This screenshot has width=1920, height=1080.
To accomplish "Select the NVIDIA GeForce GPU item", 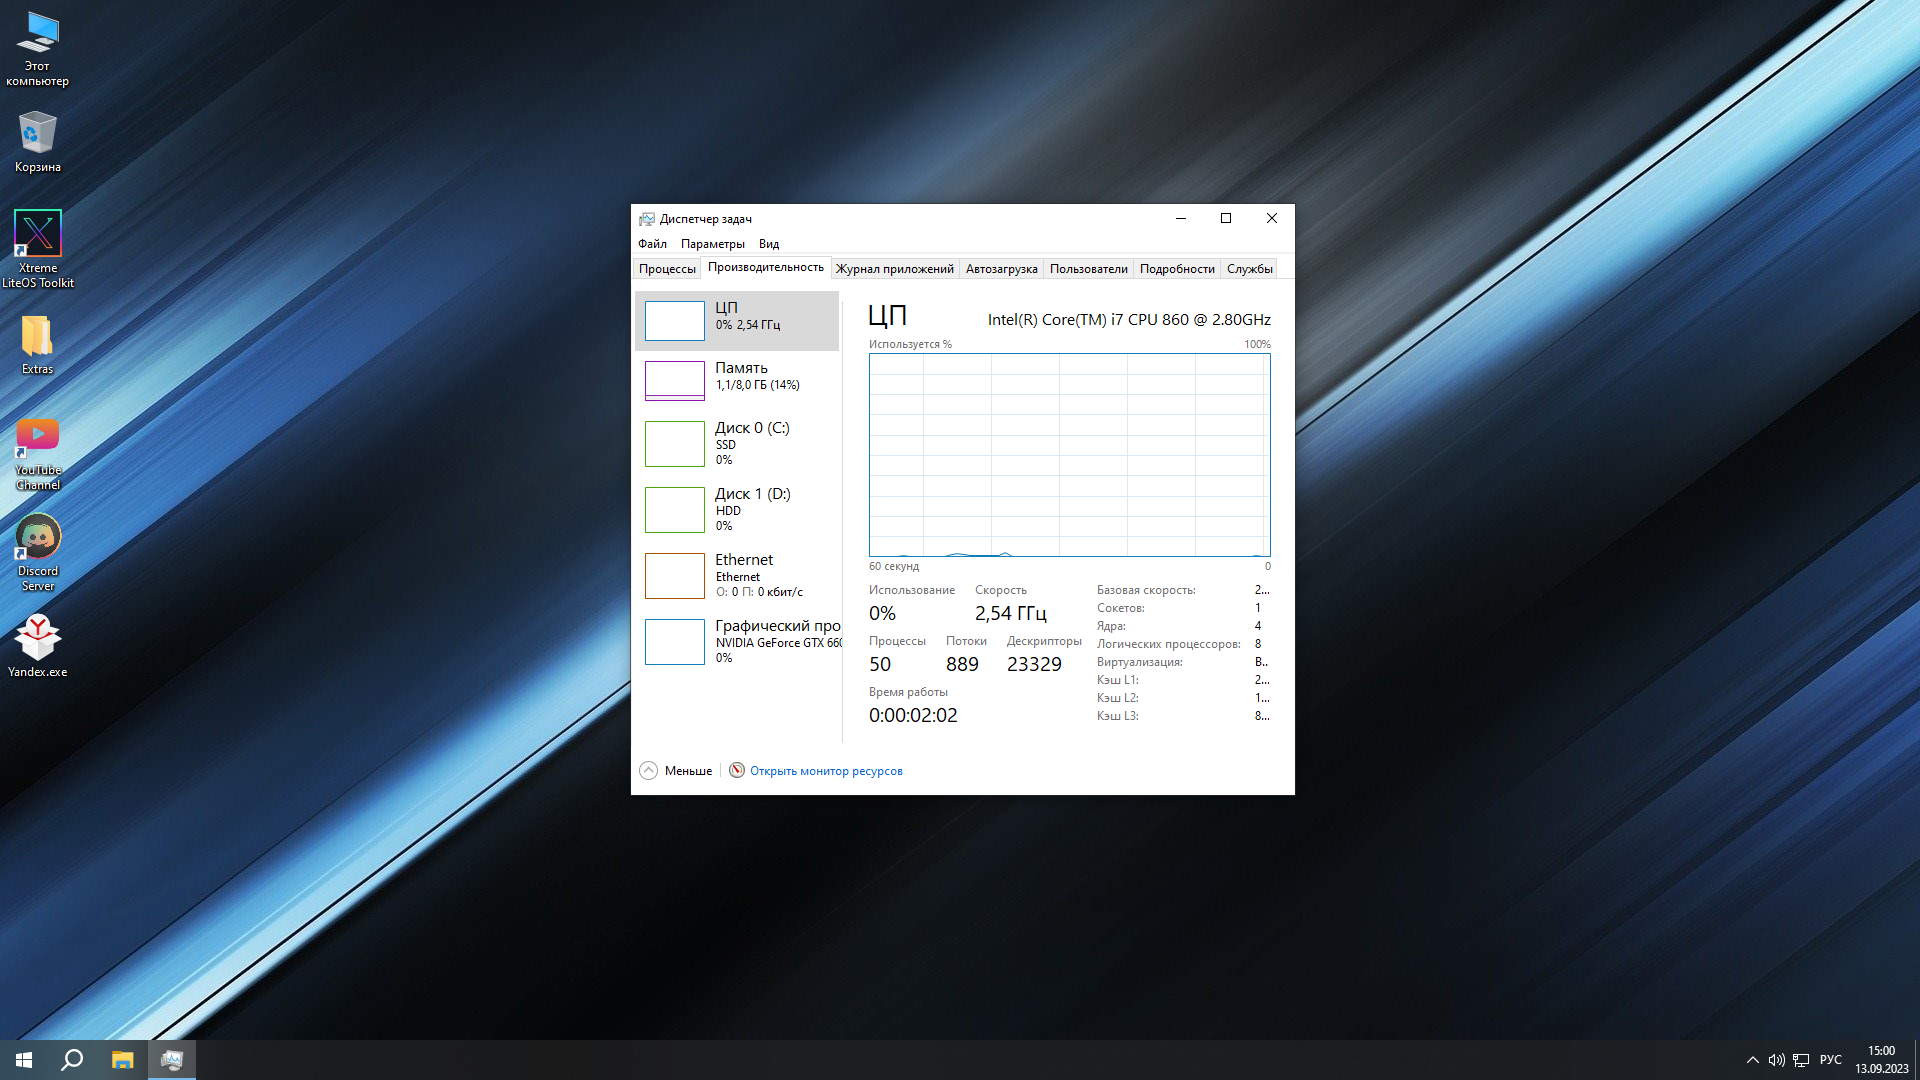I will click(675, 641).
